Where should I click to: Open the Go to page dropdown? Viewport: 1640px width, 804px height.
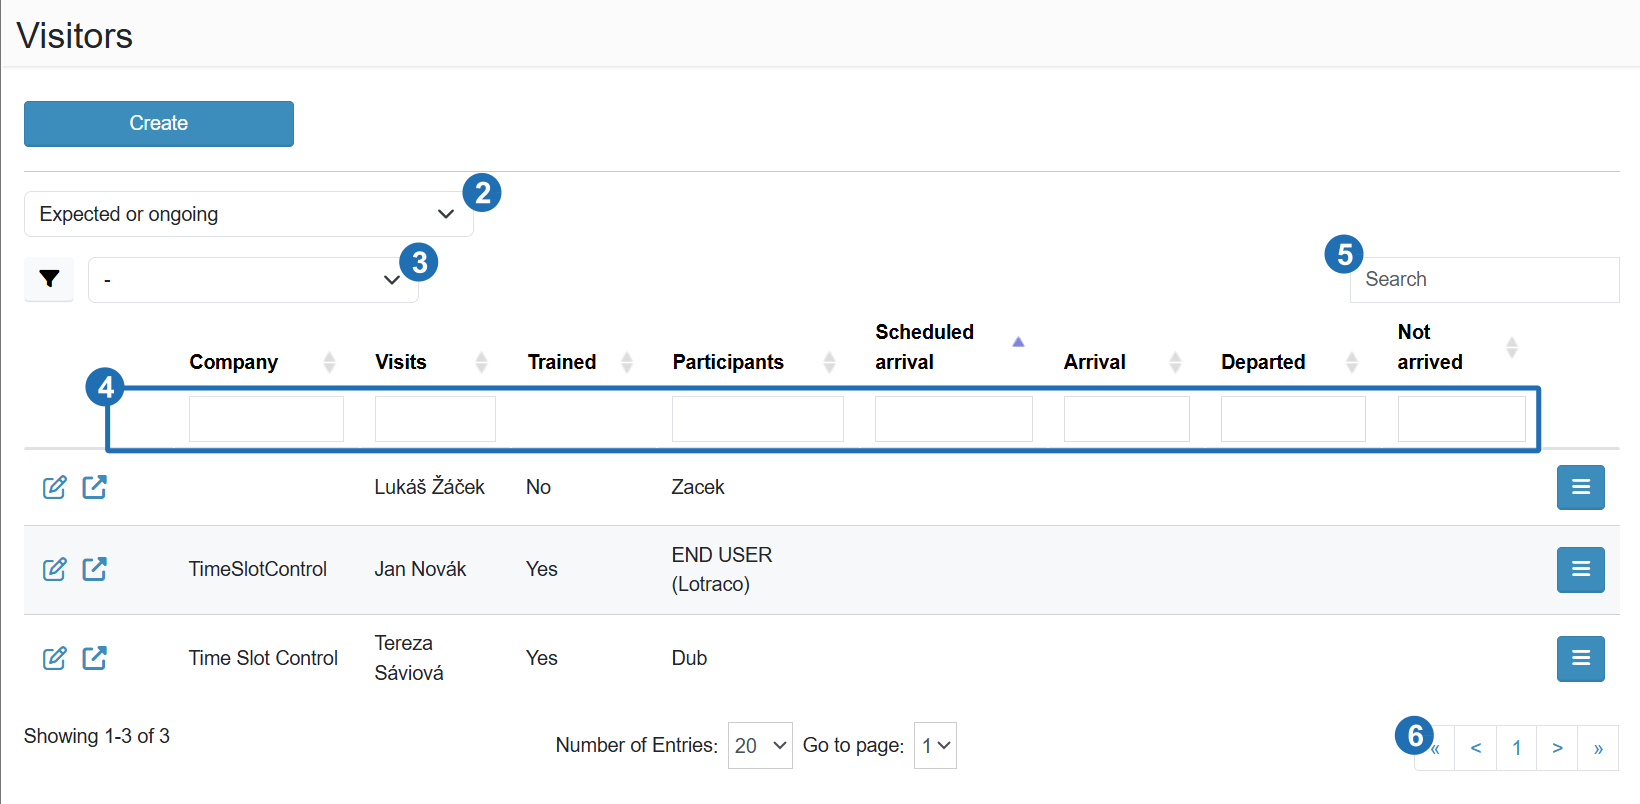click(x=935, y=746)
